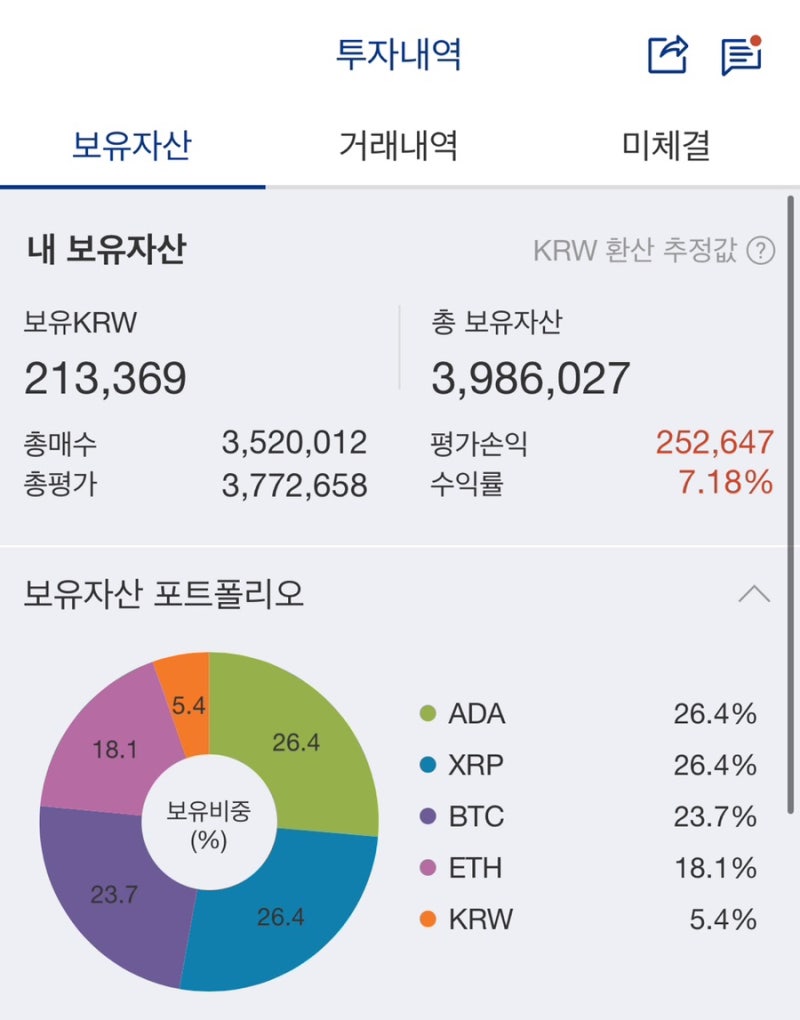Switch to the 거래내역 tab

[x=400, y=144]
